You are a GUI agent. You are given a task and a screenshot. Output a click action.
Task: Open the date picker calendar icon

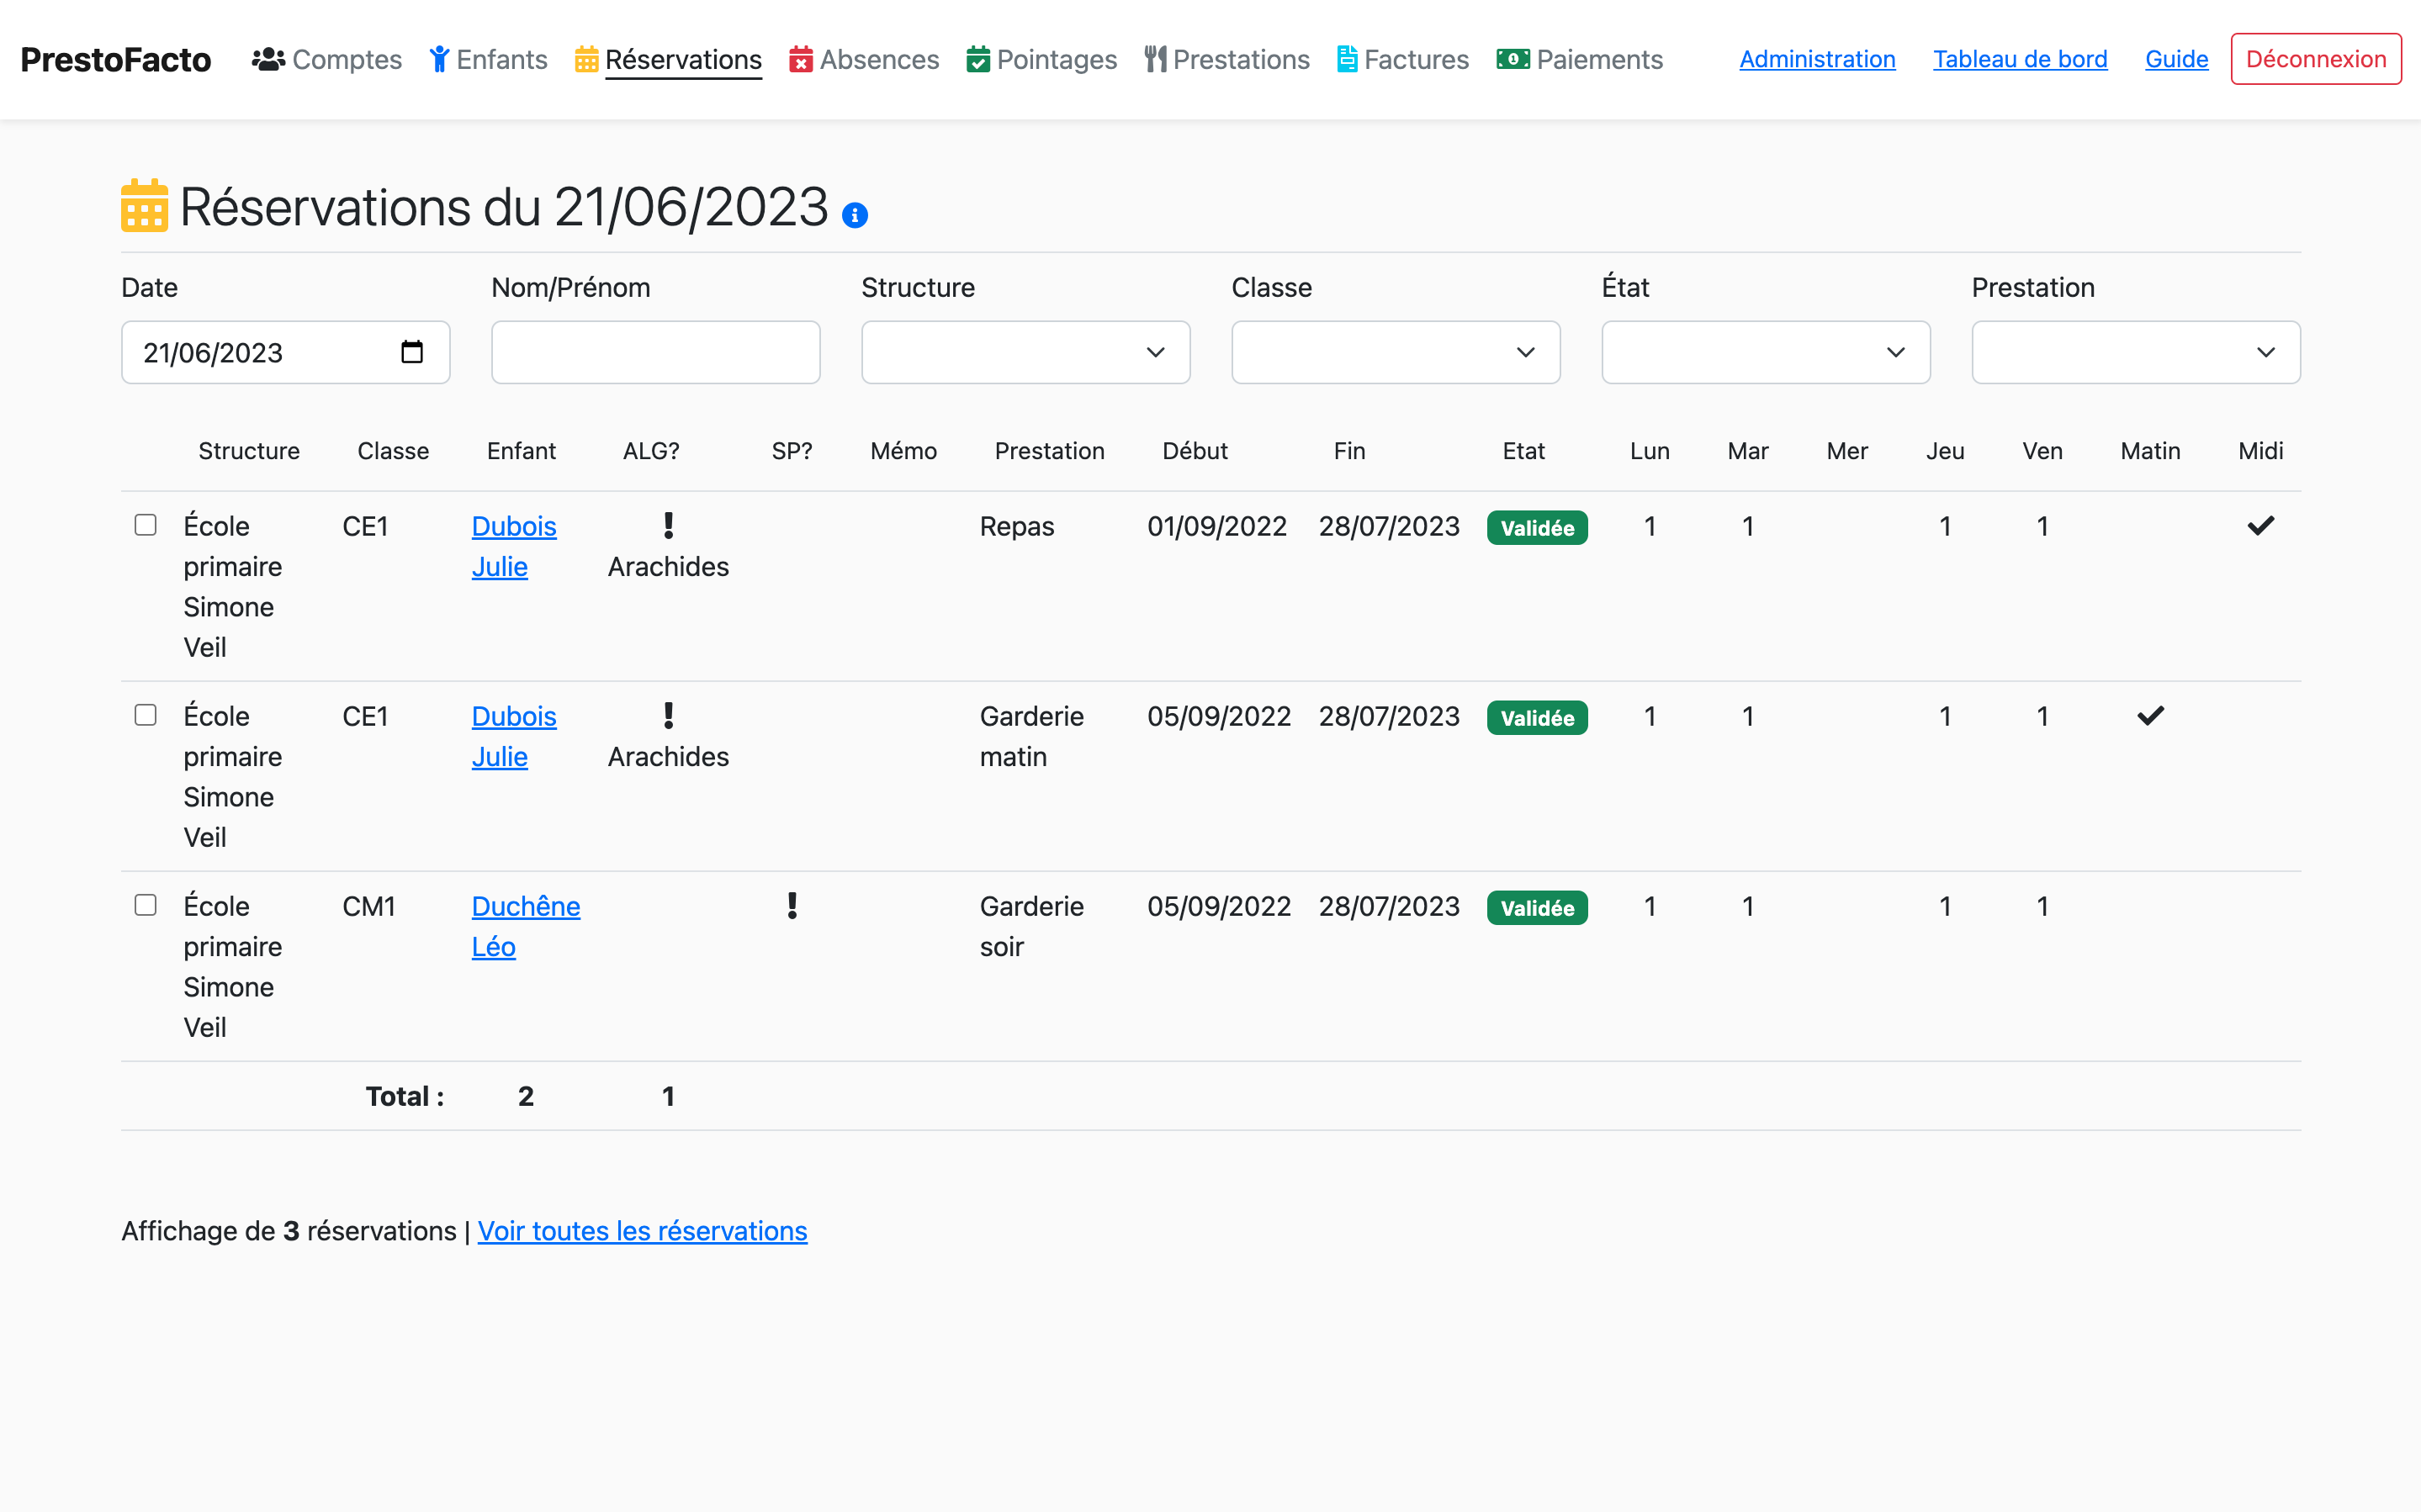(412, 352)
